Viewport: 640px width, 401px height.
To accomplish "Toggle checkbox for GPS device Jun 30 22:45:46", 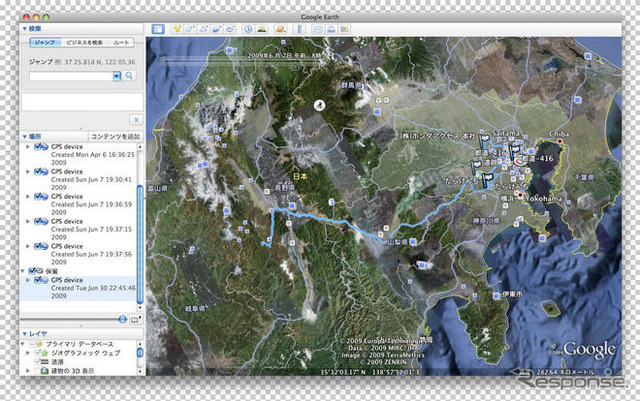I will tap(38, 280).
